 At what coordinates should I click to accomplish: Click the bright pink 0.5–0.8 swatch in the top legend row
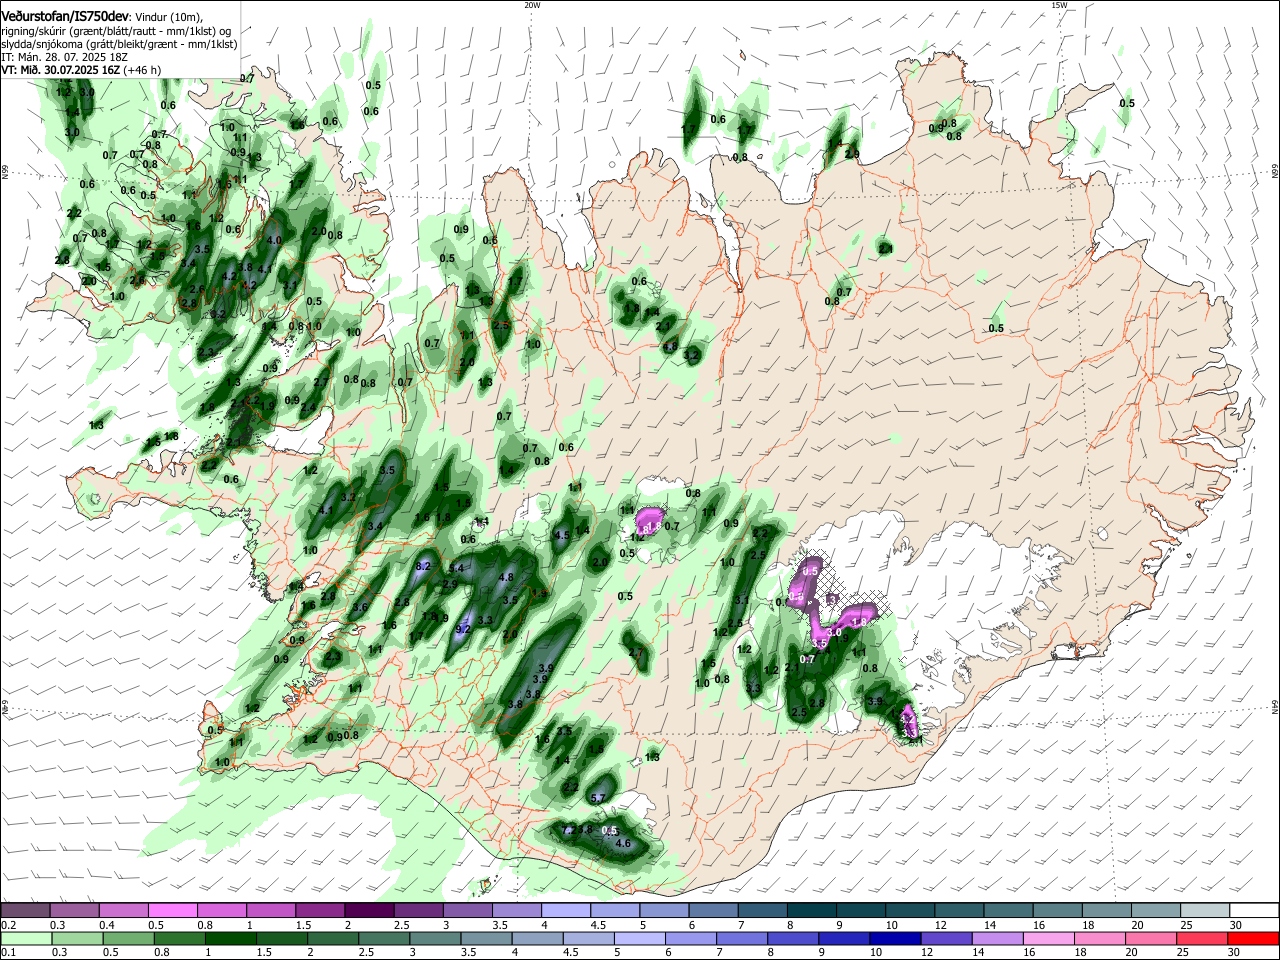click(172, 911)
